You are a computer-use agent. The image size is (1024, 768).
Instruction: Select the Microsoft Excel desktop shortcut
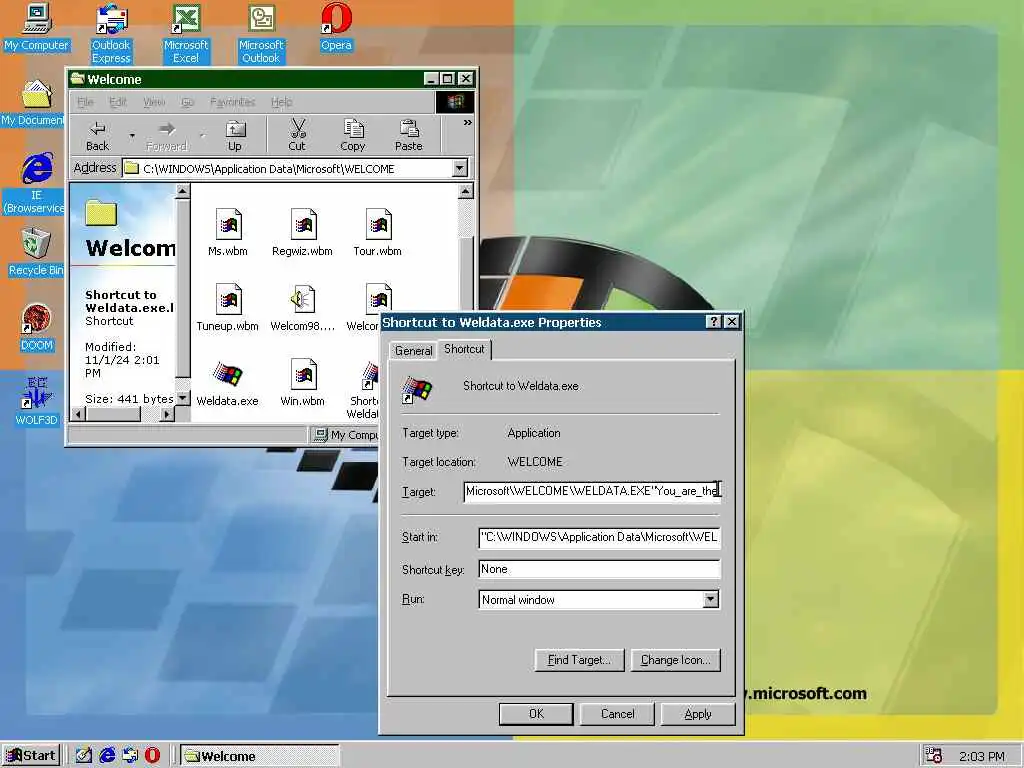click(186, 34)
